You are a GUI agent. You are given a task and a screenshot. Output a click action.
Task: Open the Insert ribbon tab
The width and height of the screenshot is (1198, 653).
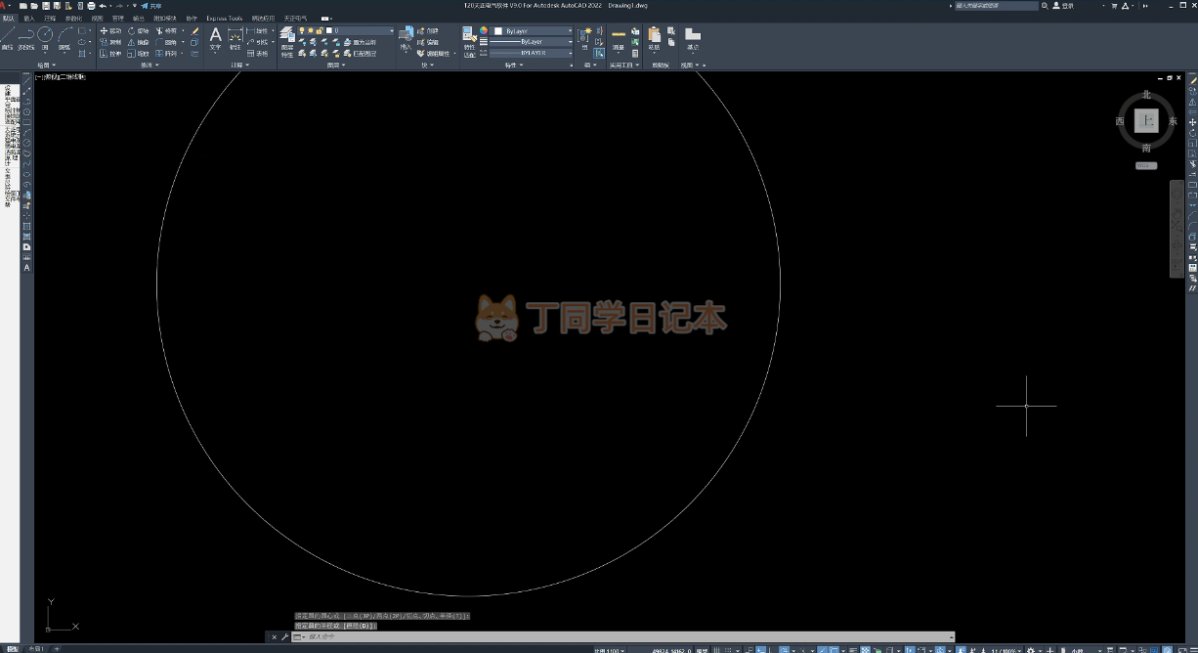click(29, 18)
